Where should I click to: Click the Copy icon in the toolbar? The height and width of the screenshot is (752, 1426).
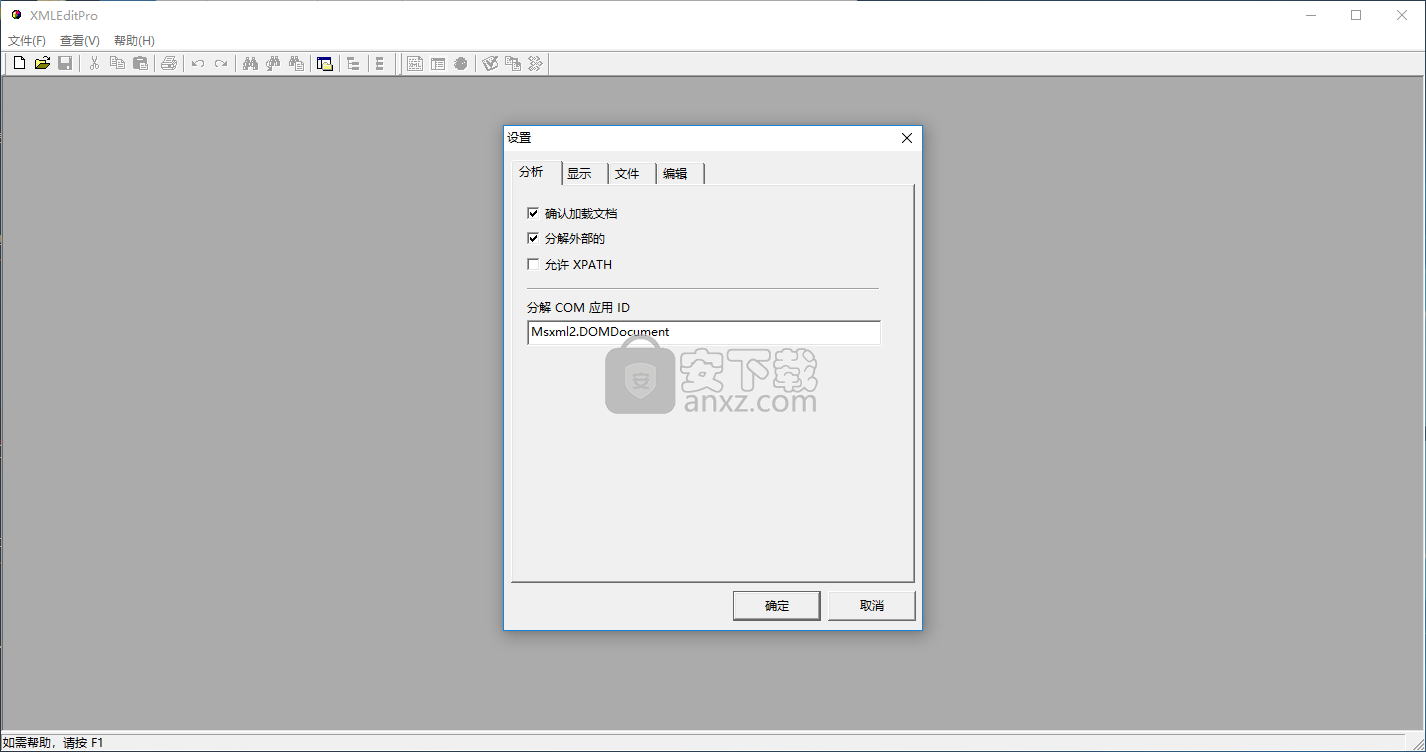coord(117,64)
